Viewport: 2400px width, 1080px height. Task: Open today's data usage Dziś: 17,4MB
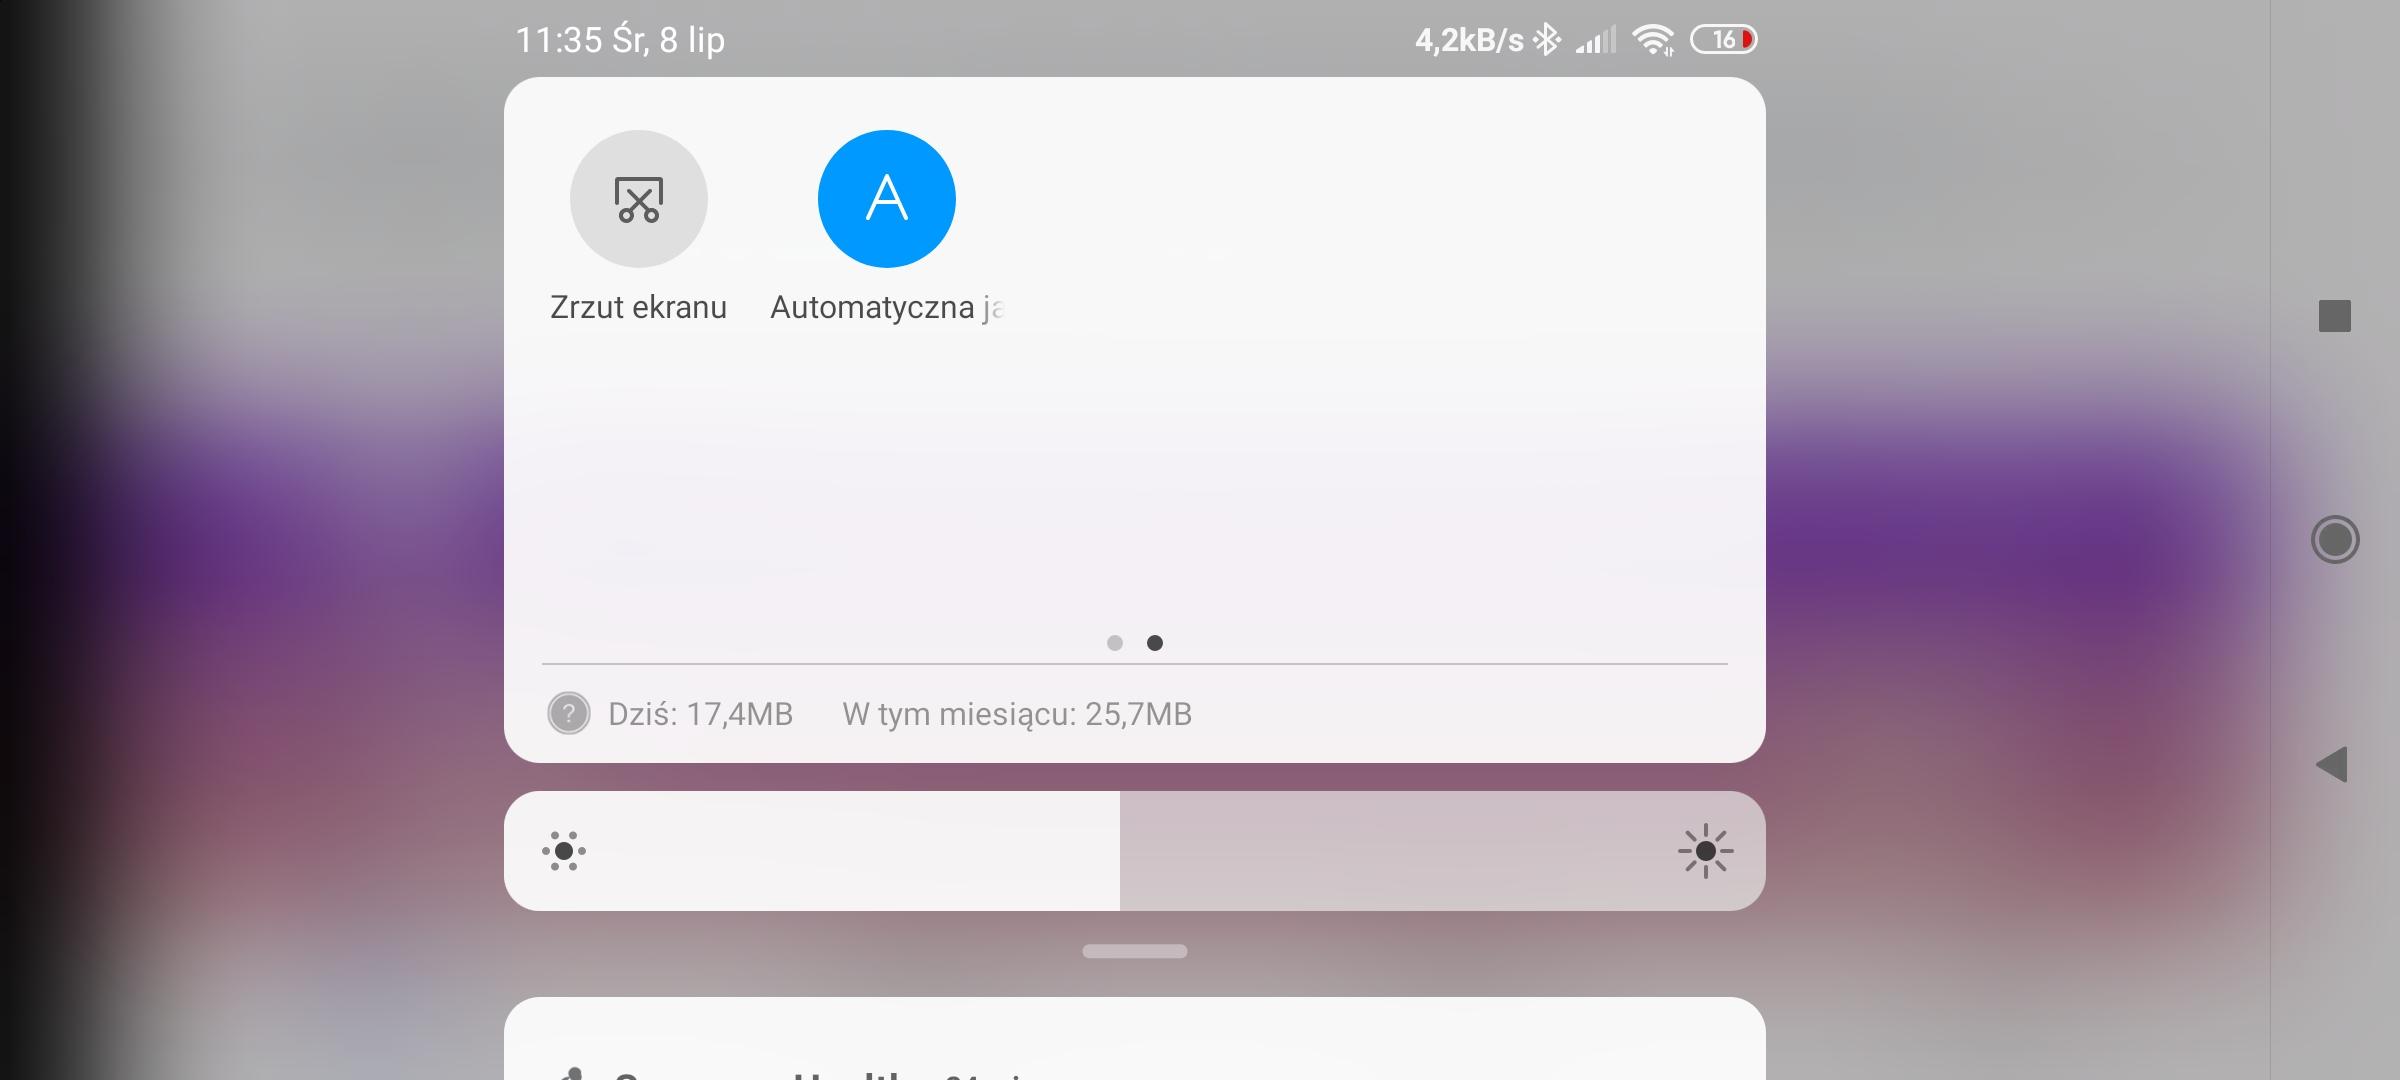(x=700, y=714)
